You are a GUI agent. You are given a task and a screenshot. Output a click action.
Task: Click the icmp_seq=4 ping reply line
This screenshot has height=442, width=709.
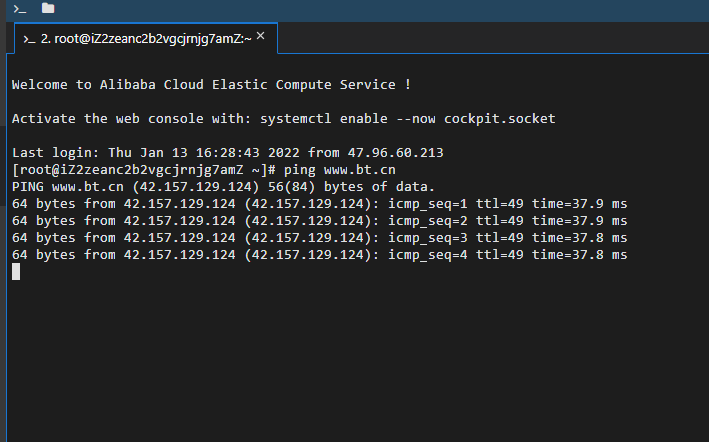tap(319, 255)
